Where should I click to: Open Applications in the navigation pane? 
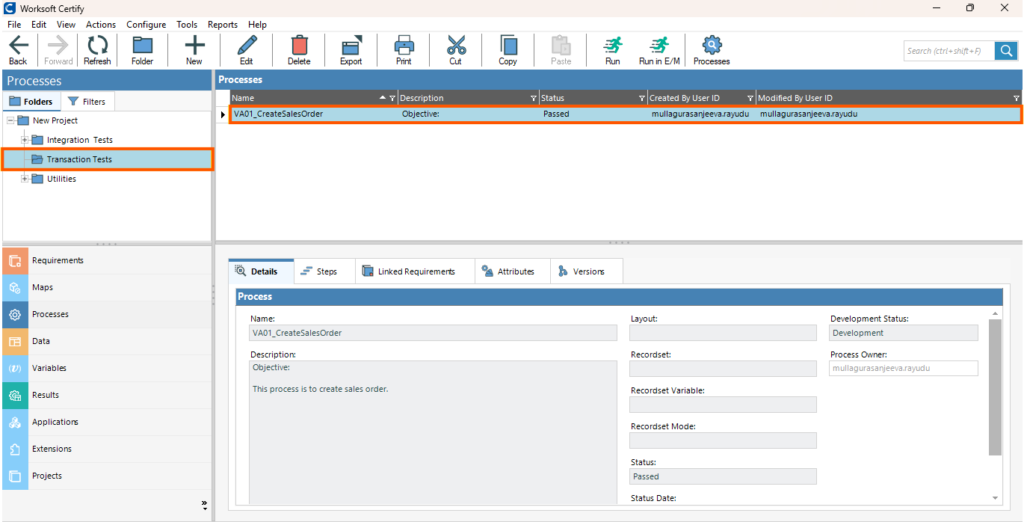click(x=106, y=422)
